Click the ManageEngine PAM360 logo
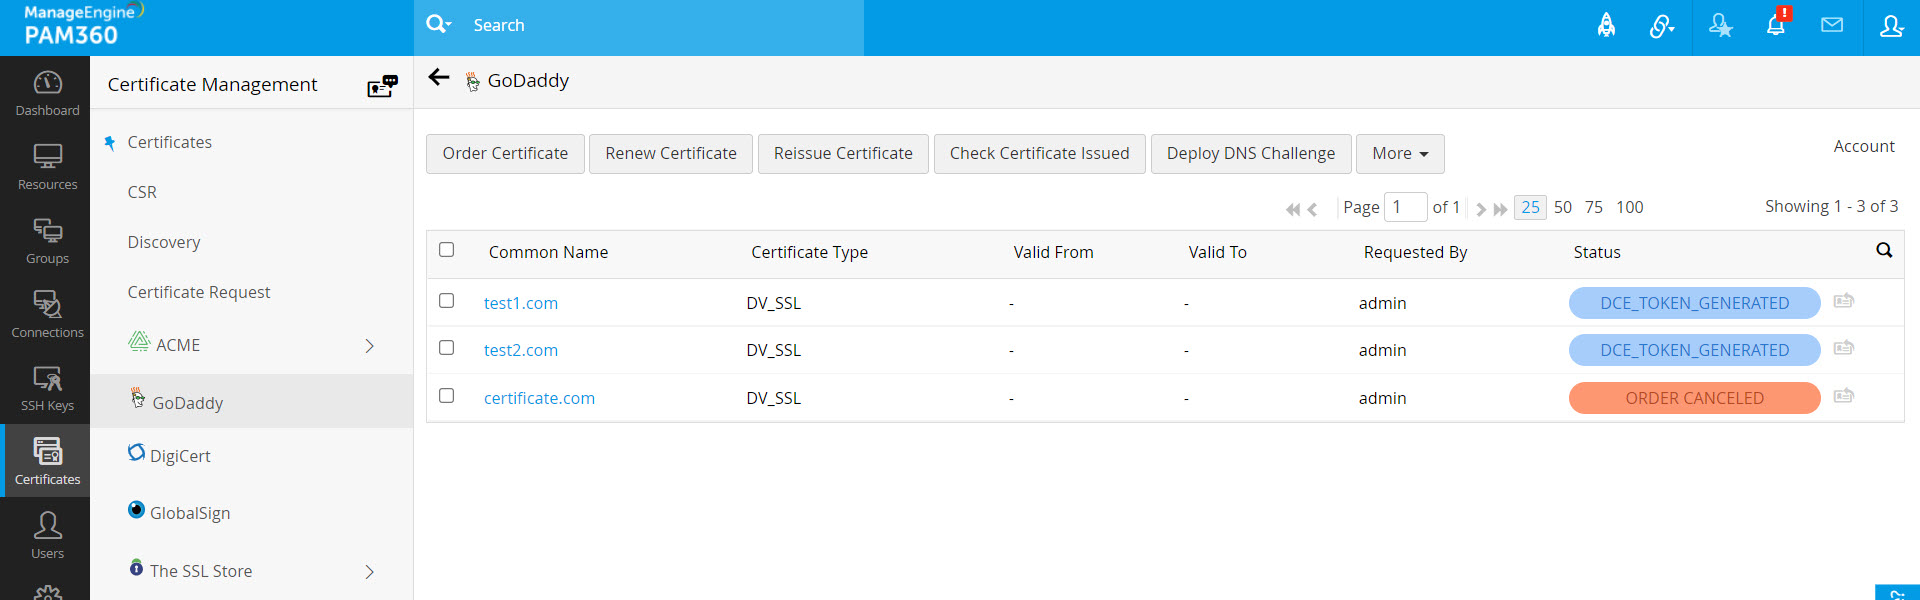The width and height of the screenshot is (1920, 600). coord(83,25)
